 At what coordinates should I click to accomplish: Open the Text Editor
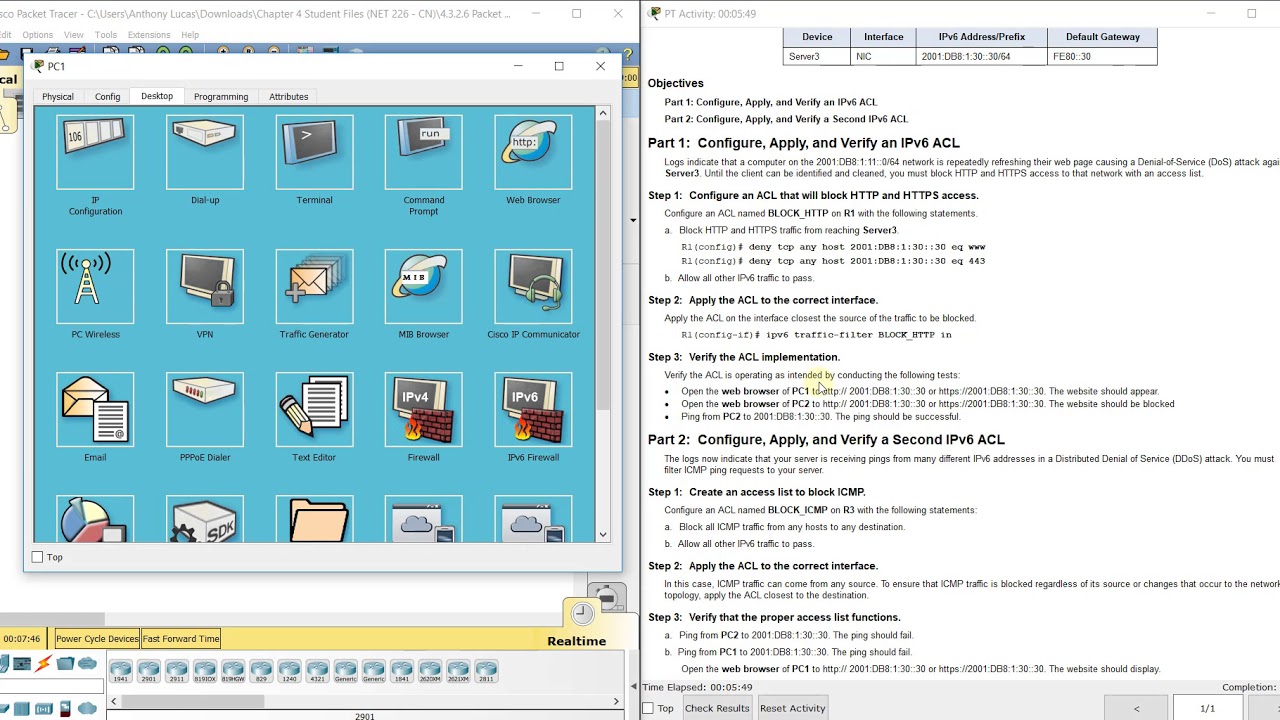[x=314, y=409]
